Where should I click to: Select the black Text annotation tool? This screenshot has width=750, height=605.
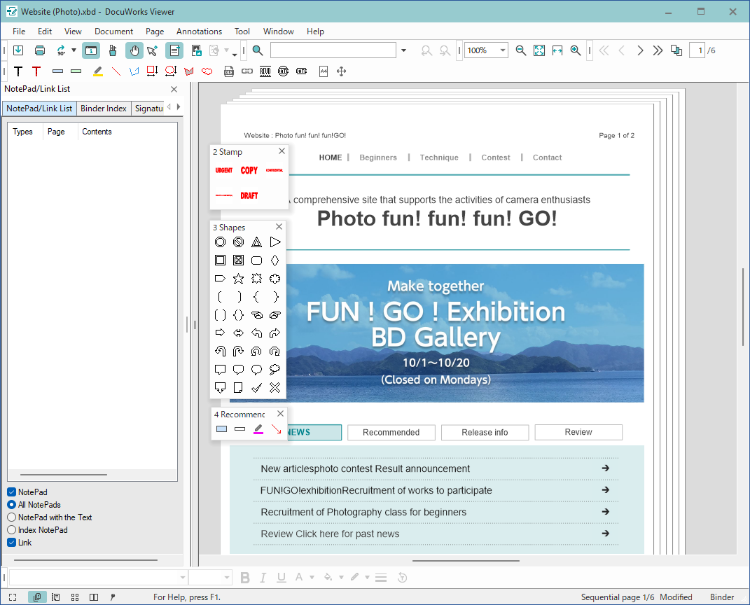coord(18,71)
